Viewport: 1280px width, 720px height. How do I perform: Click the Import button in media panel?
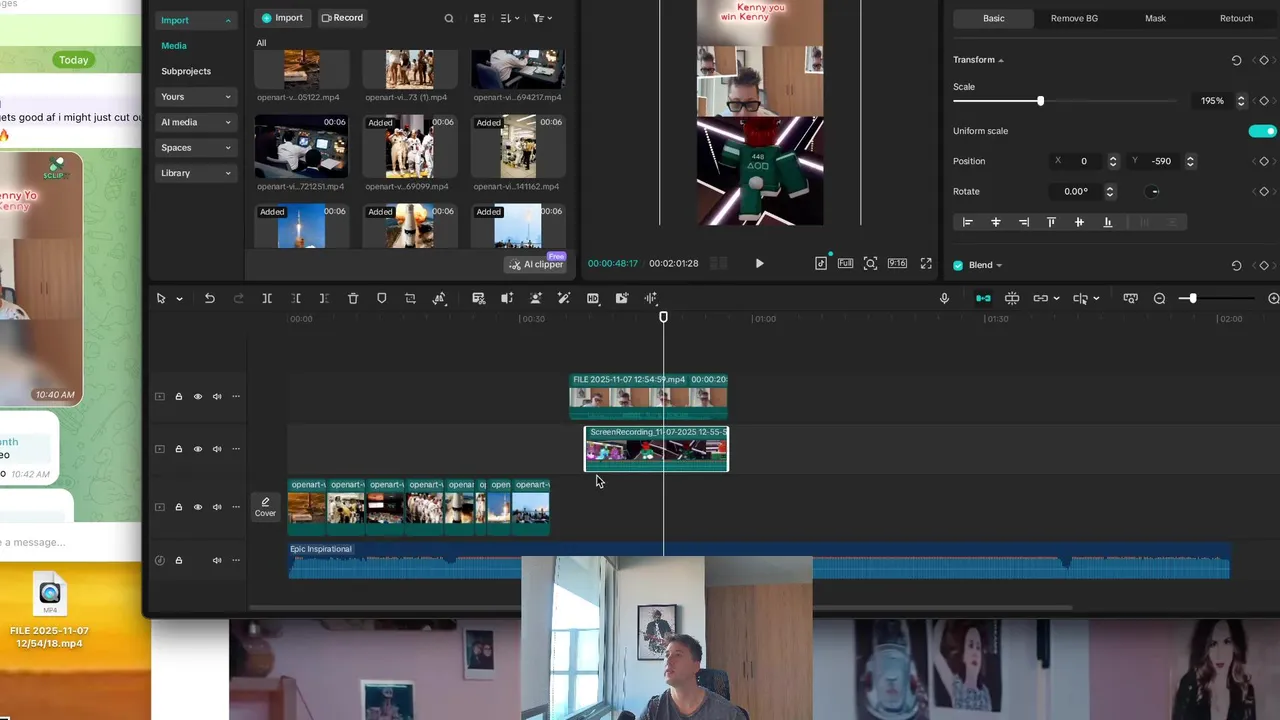pos(283,18)
